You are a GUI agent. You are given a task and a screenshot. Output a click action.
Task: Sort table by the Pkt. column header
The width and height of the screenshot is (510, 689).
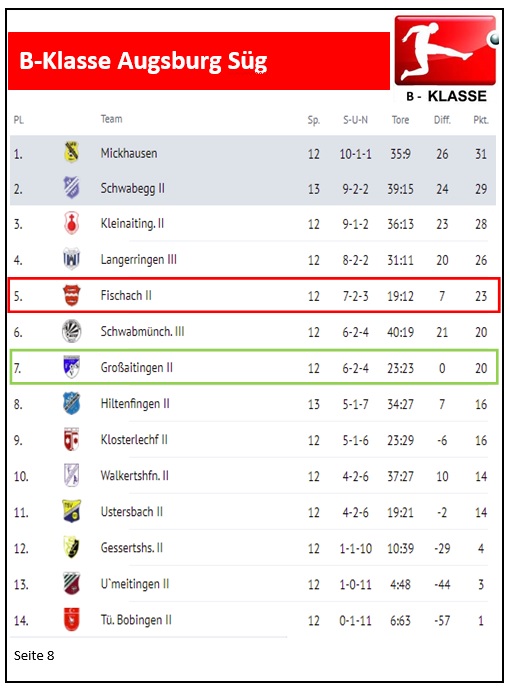(x=481, y=120)
